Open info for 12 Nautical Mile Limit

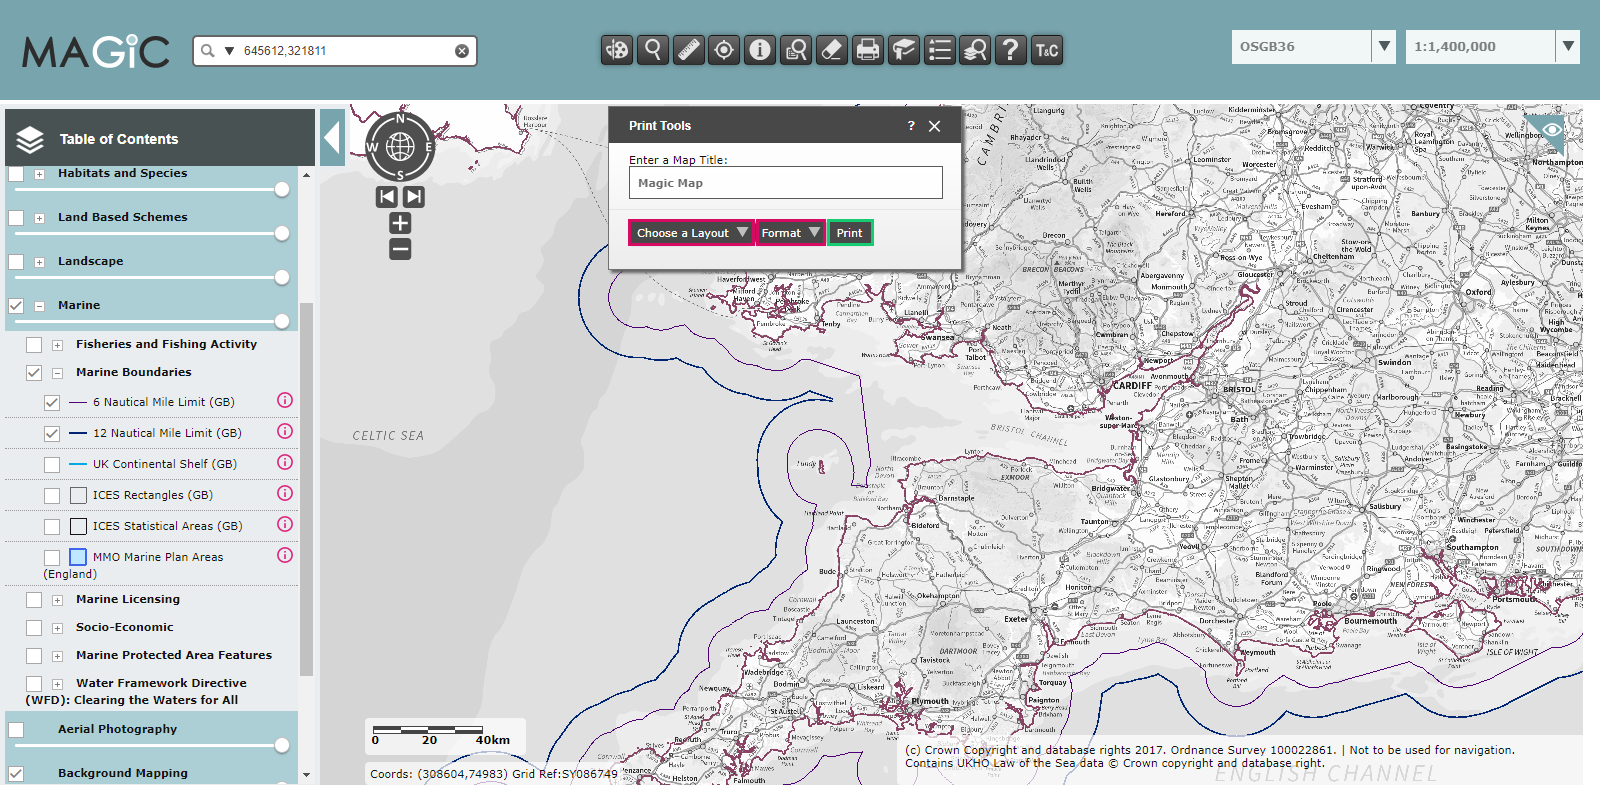tap(285, 431)
